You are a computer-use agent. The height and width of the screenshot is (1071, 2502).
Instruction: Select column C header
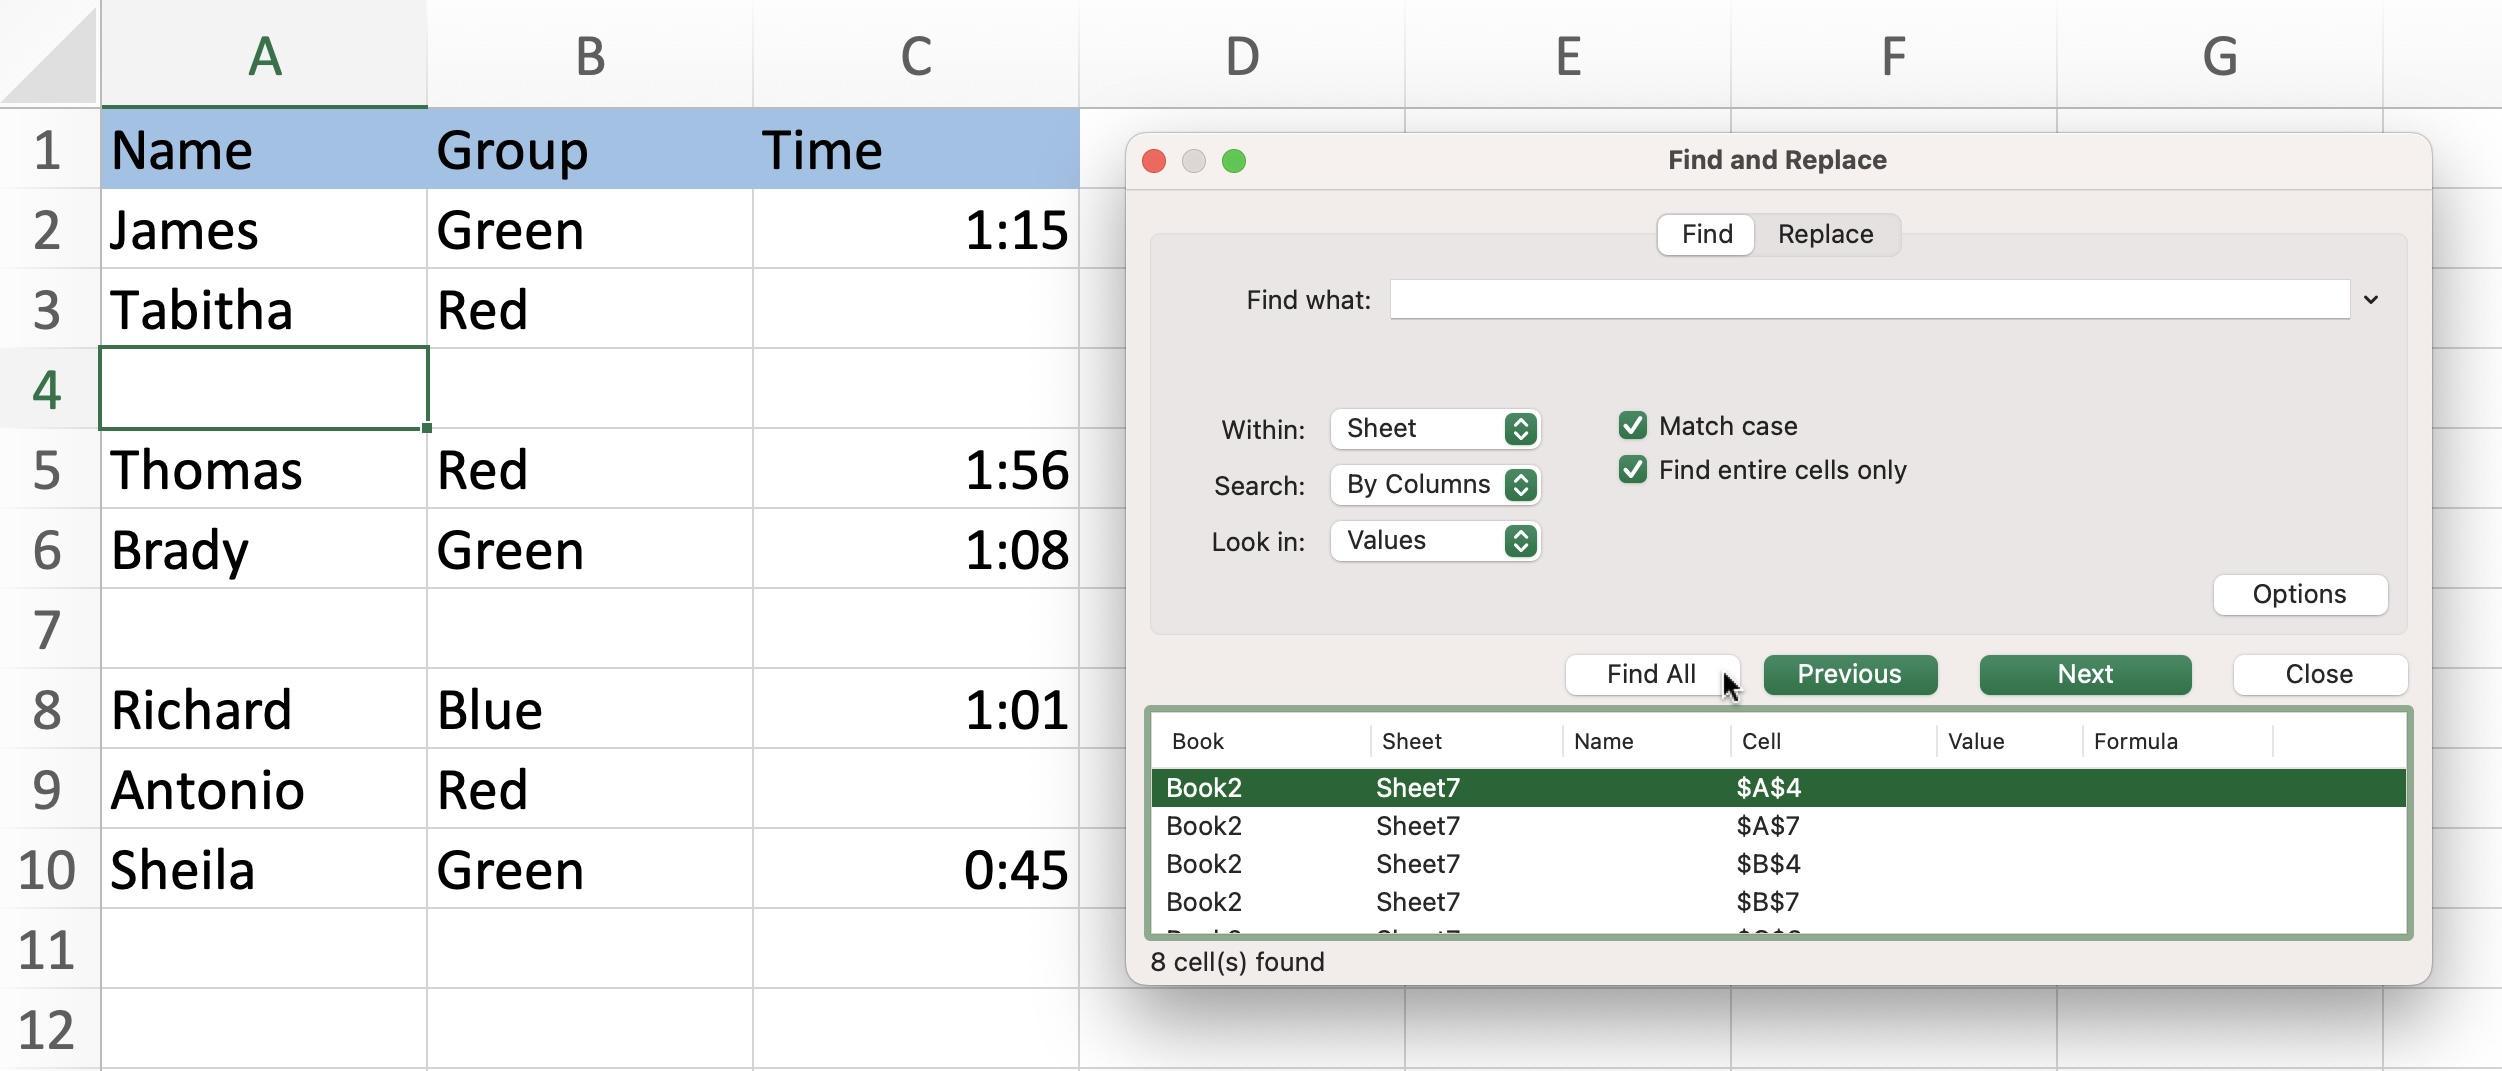pos(915,55)
